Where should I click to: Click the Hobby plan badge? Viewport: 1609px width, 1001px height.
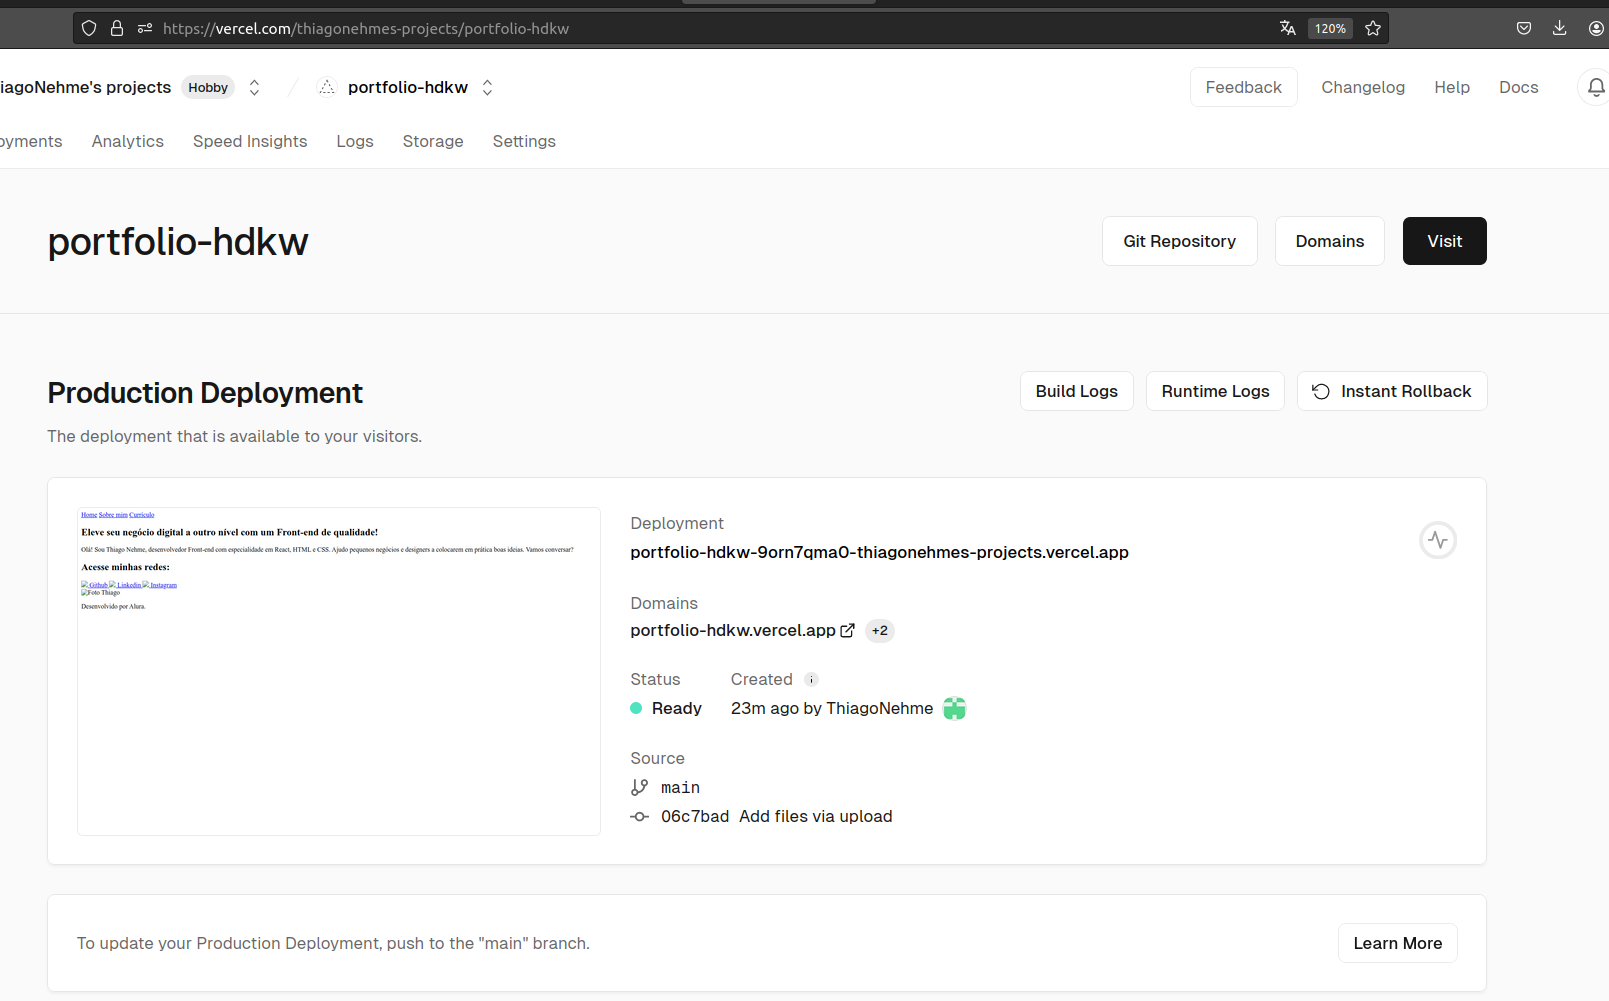[x=208, y=87]
